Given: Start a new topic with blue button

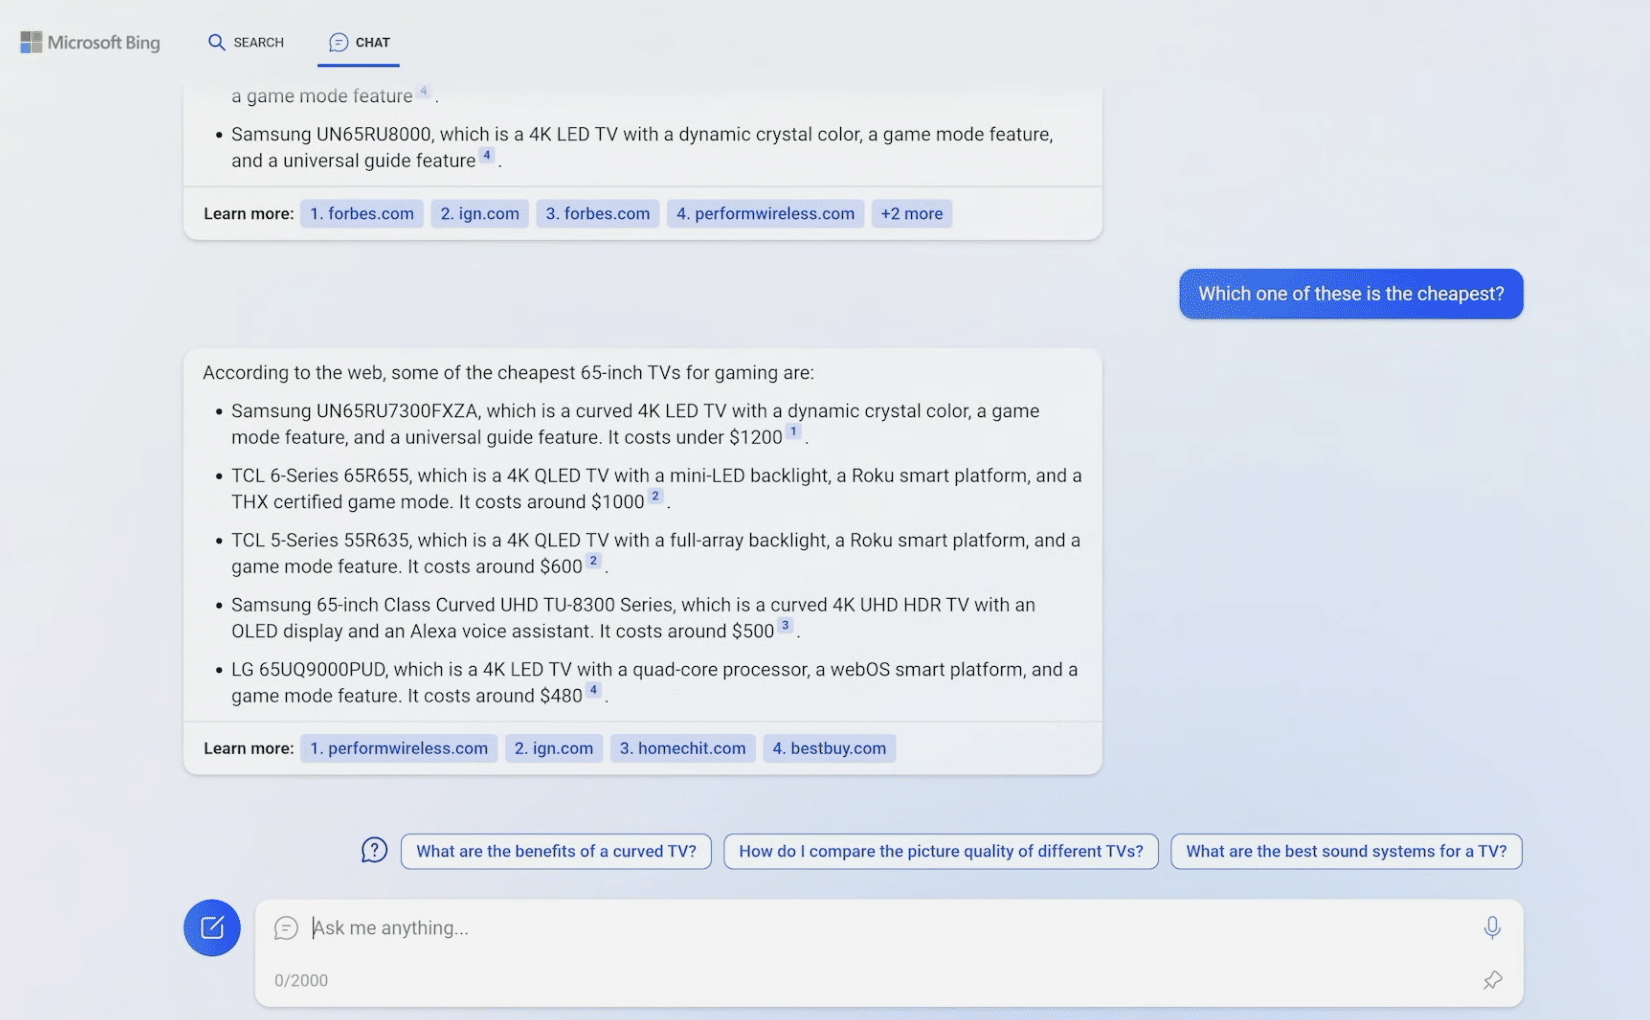Looking at the screenshot, I should tap(212, 928).
